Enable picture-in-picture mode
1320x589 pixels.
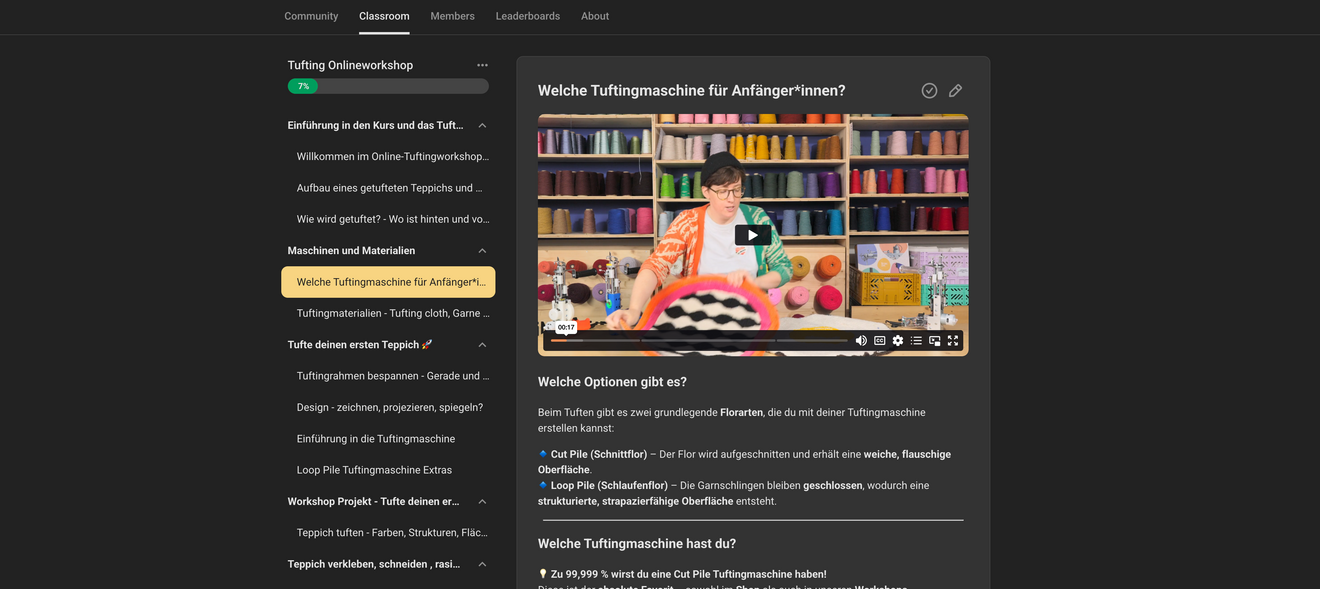(x=934, y=340)
